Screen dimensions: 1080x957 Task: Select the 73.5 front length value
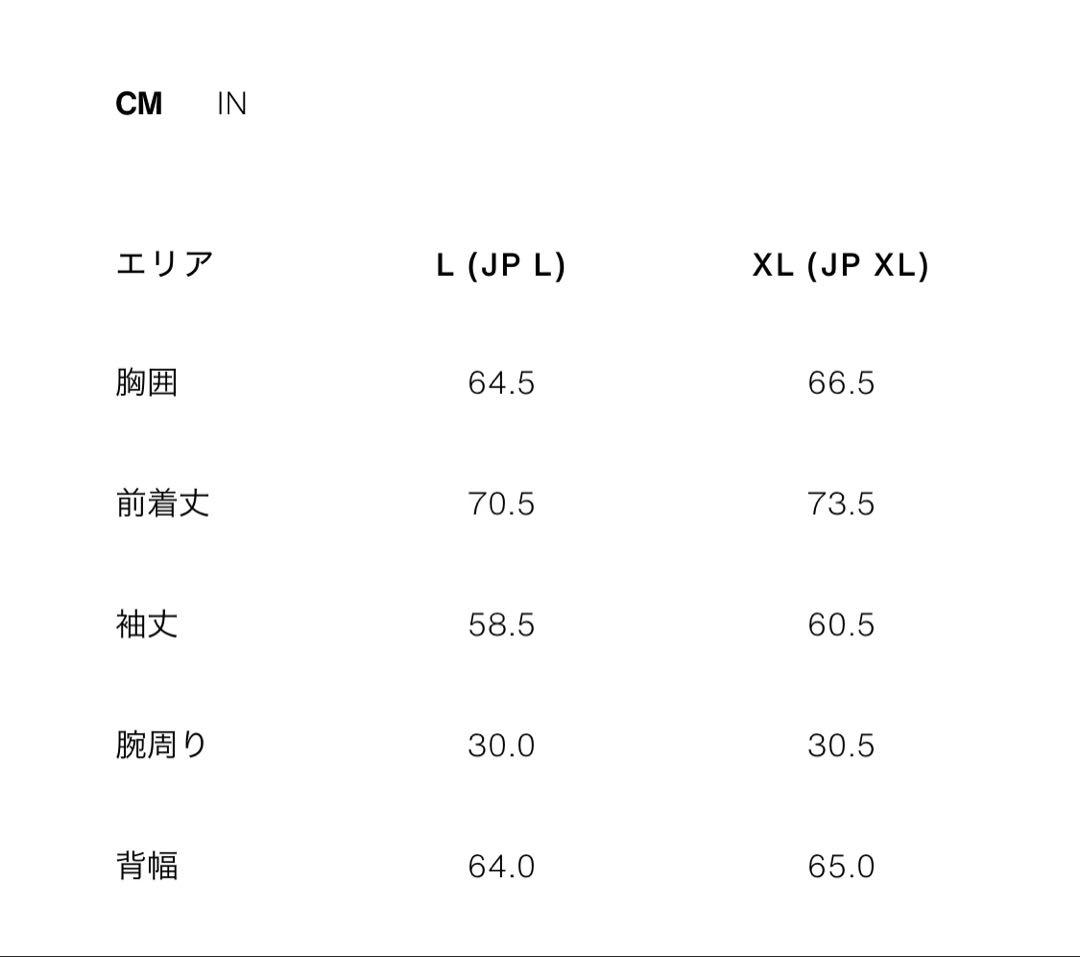pyautogui.click(x=841, y=504)
